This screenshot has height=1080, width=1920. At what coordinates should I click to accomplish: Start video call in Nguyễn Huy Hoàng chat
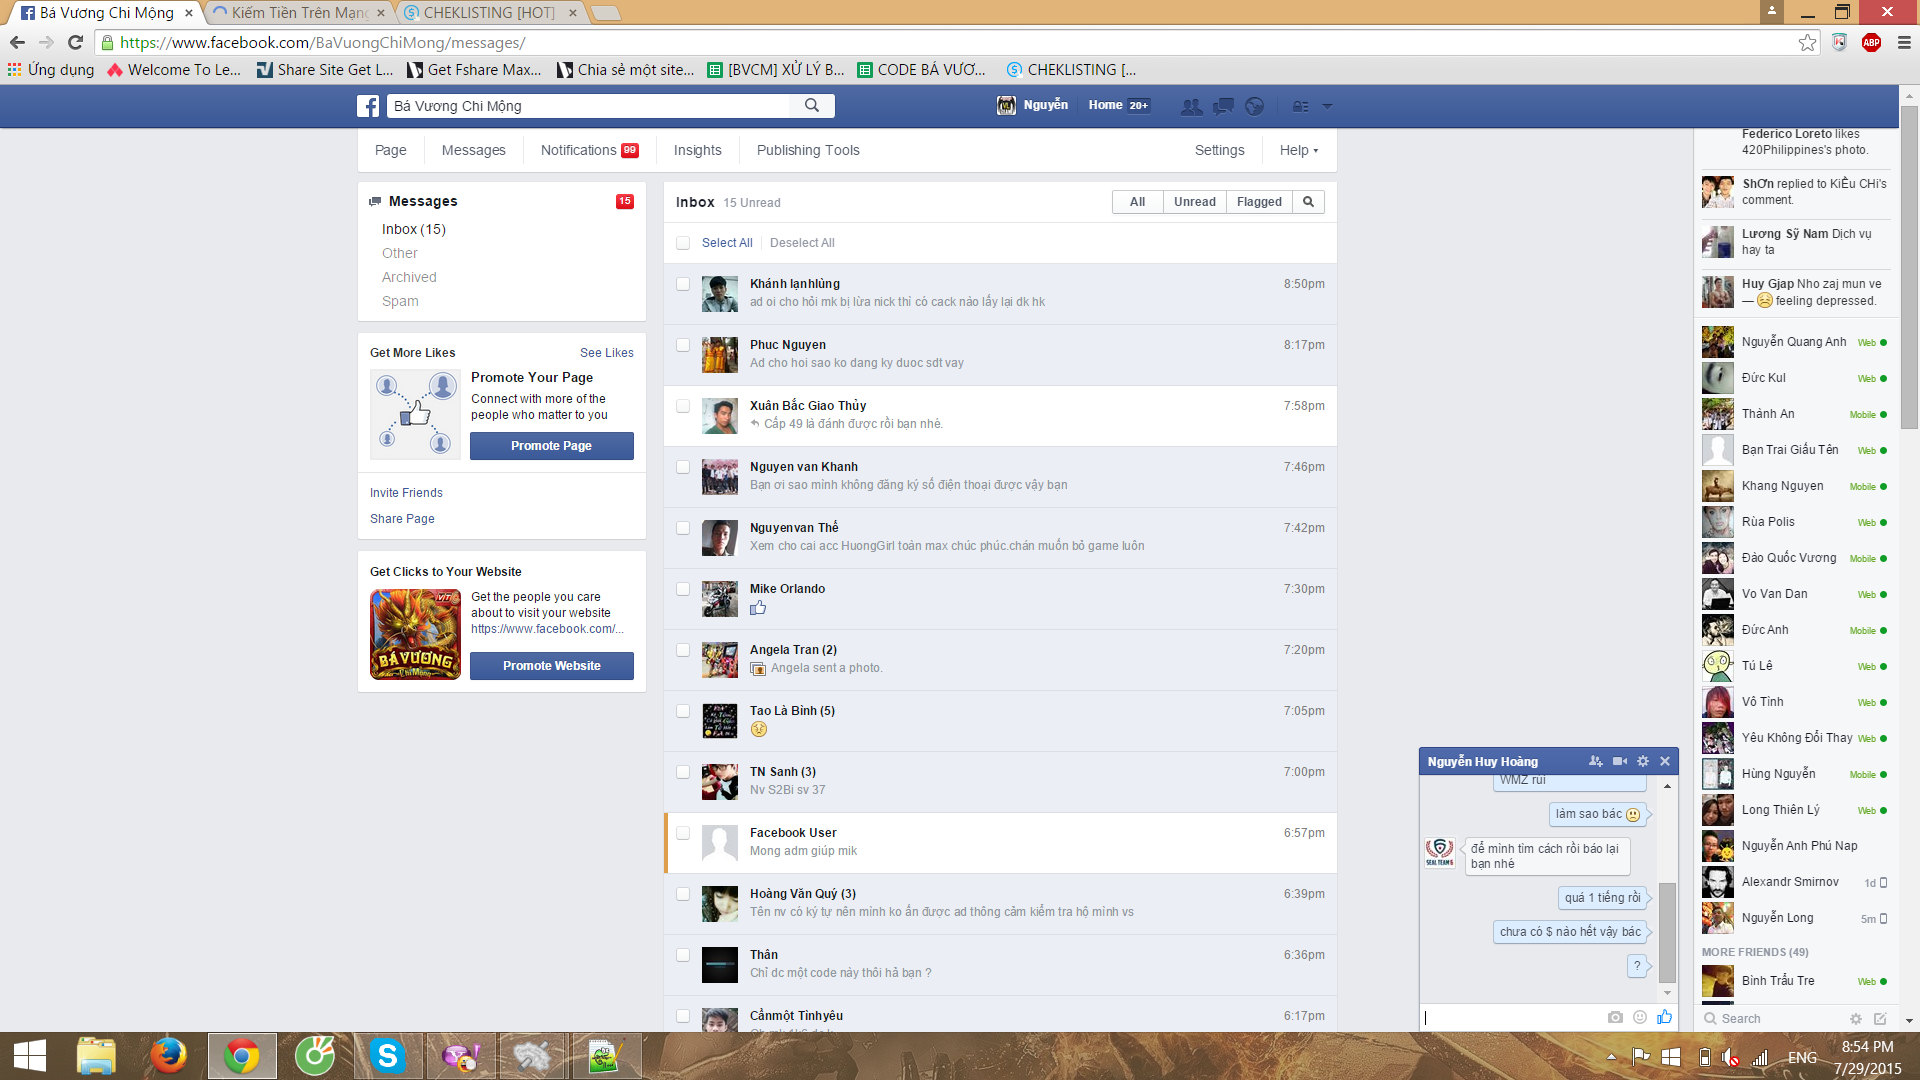(x=1620, y=762)
